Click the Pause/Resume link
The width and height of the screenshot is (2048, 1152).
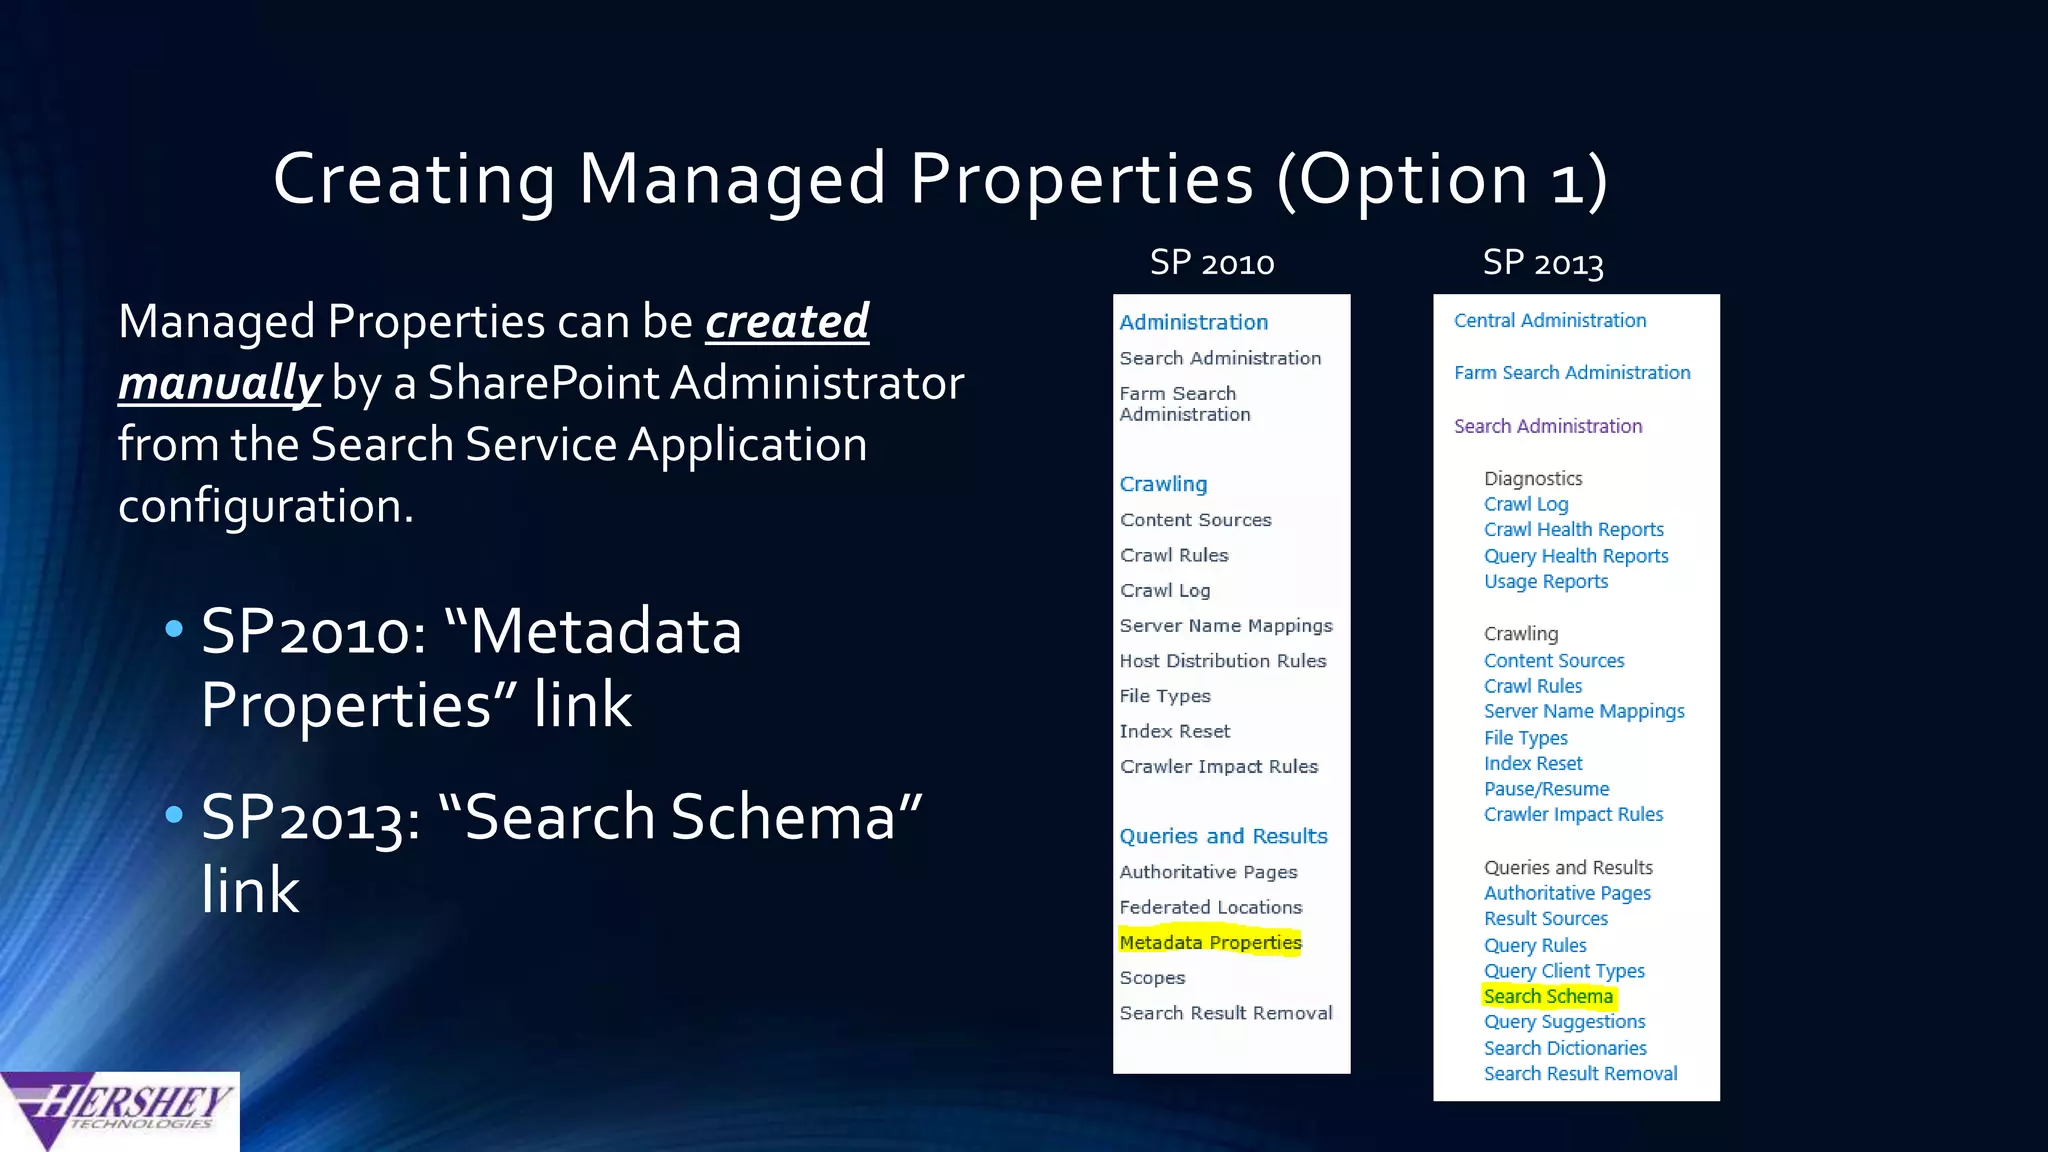[x=1547, y=789]
